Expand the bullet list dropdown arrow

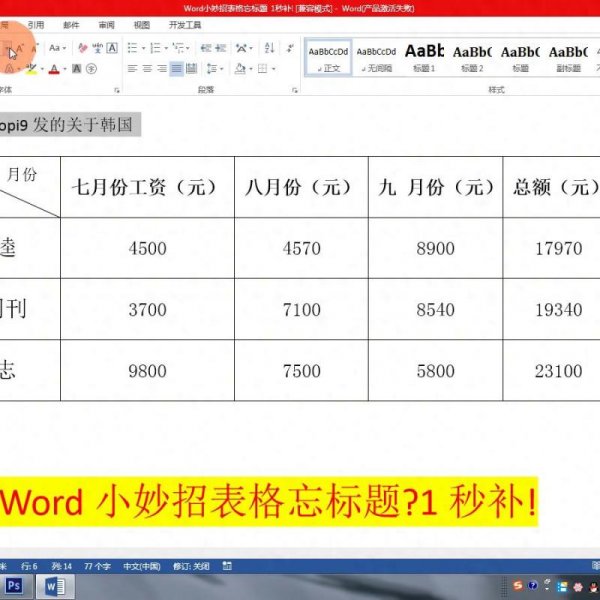144,47
